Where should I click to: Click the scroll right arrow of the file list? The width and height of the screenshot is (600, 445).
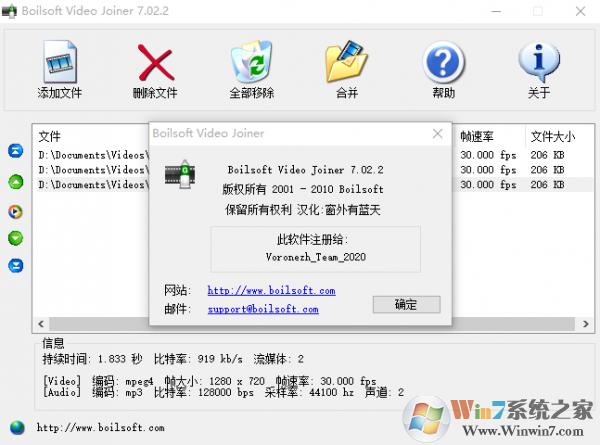coord(585,324)
